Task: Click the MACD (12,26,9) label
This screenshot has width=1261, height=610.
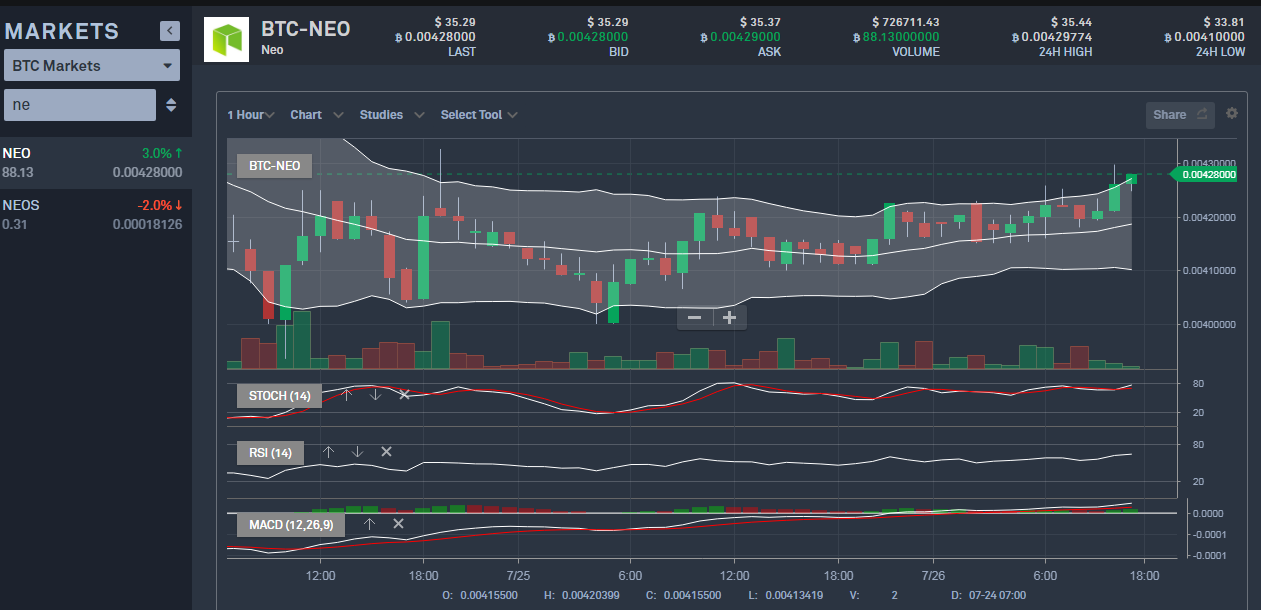Action: (291, 524)
